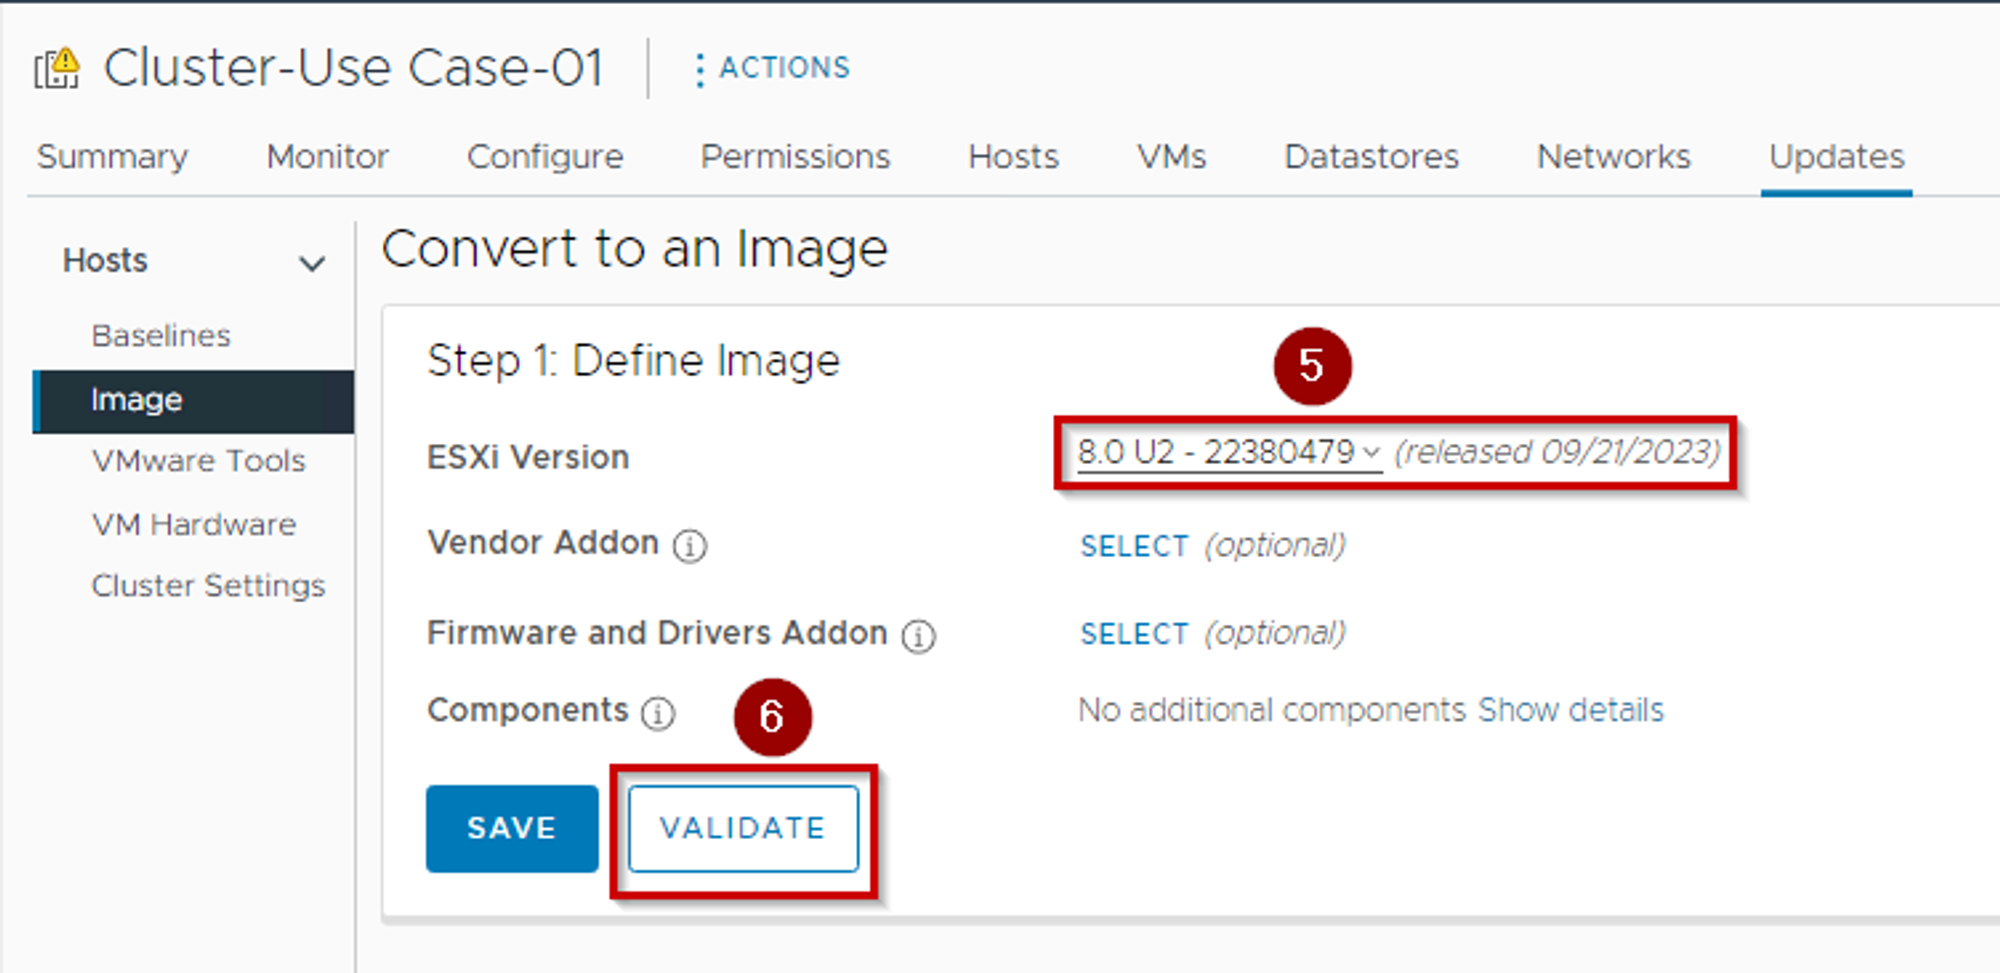
Task: Click the Vendor Addon info icon
Action: tap(689, 546)
